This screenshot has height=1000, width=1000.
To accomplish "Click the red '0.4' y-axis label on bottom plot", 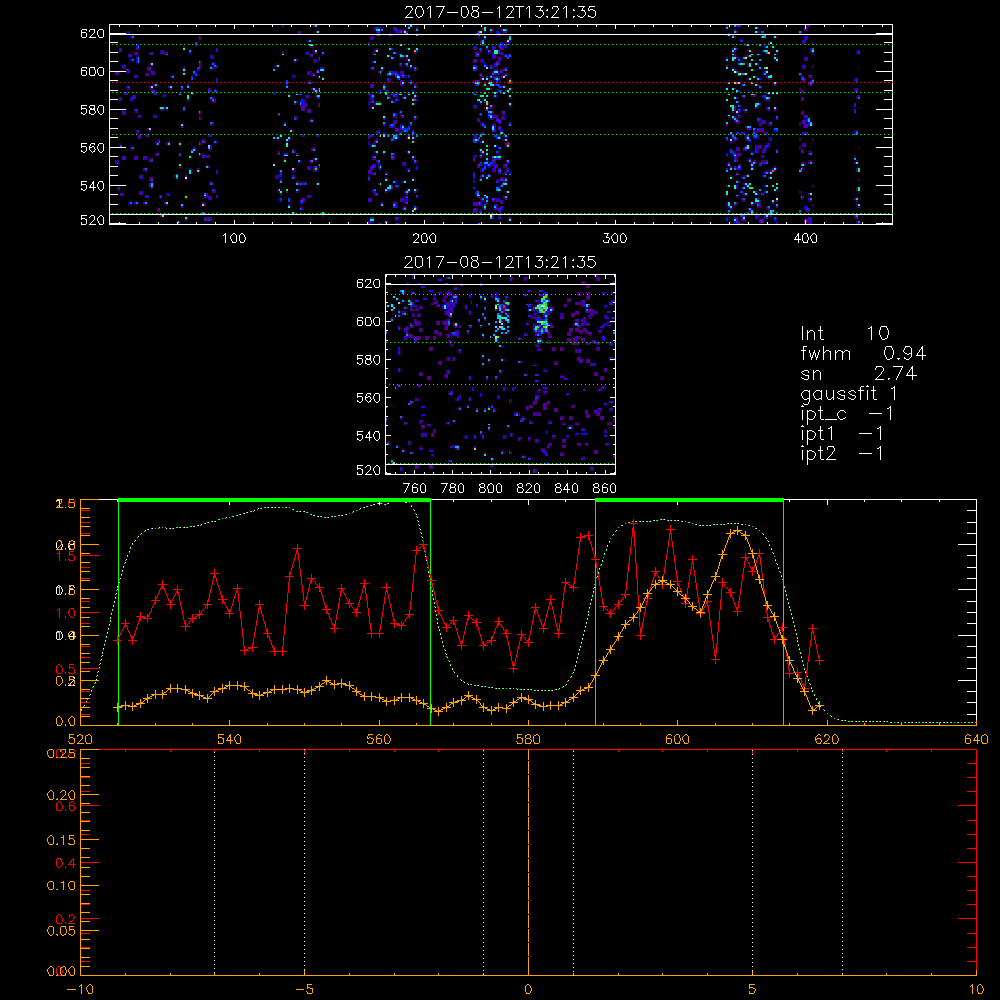I will (66, 864).
